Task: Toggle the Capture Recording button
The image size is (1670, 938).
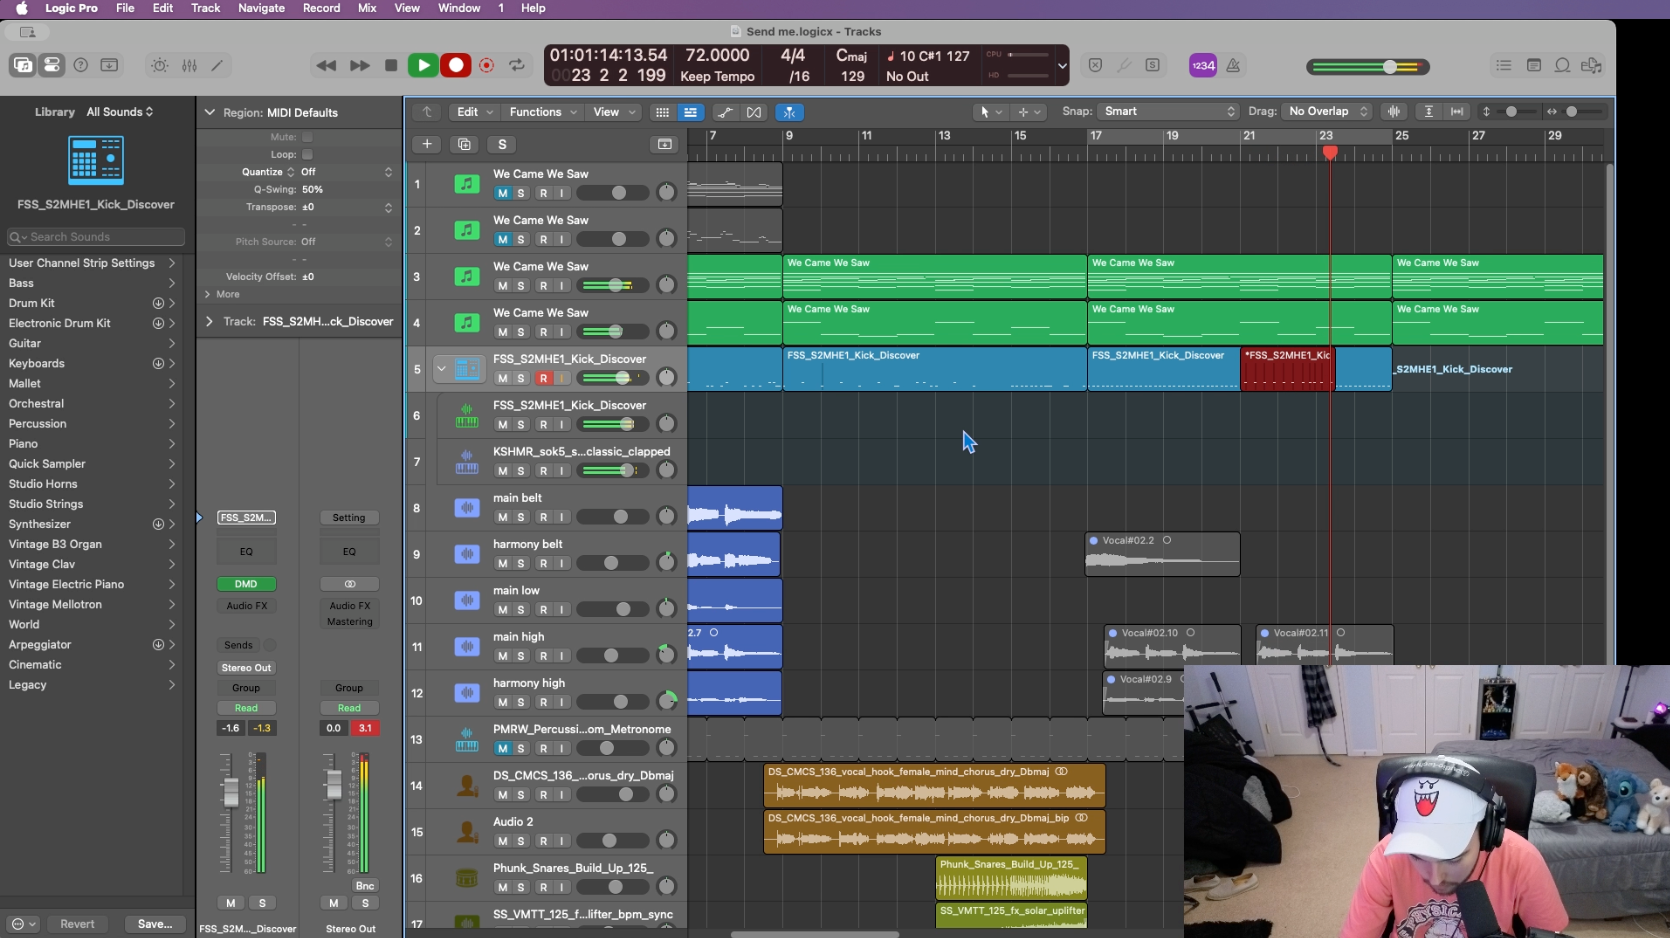Action: (x=487, y=65)
